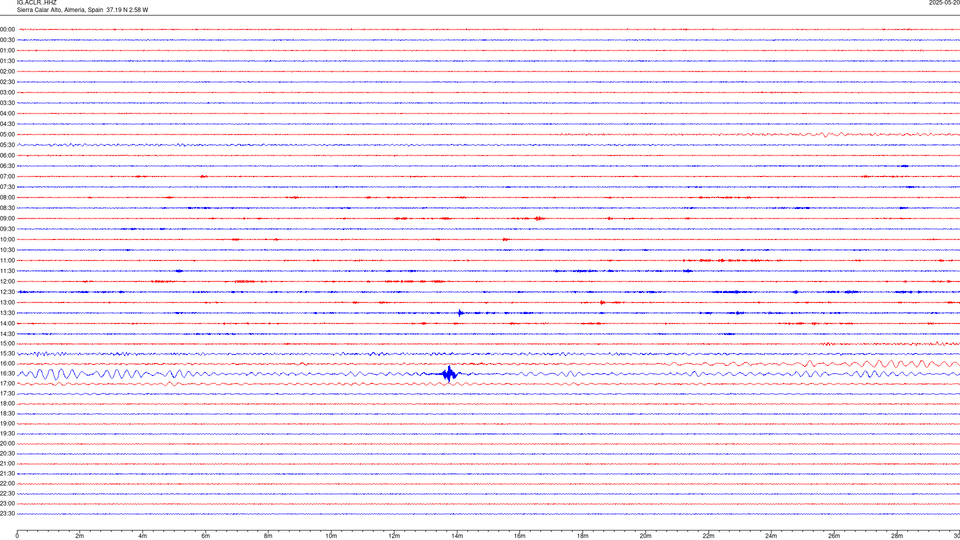Pick the 02:30 time label
Screen dimensions: 960x540
(7, 81)
